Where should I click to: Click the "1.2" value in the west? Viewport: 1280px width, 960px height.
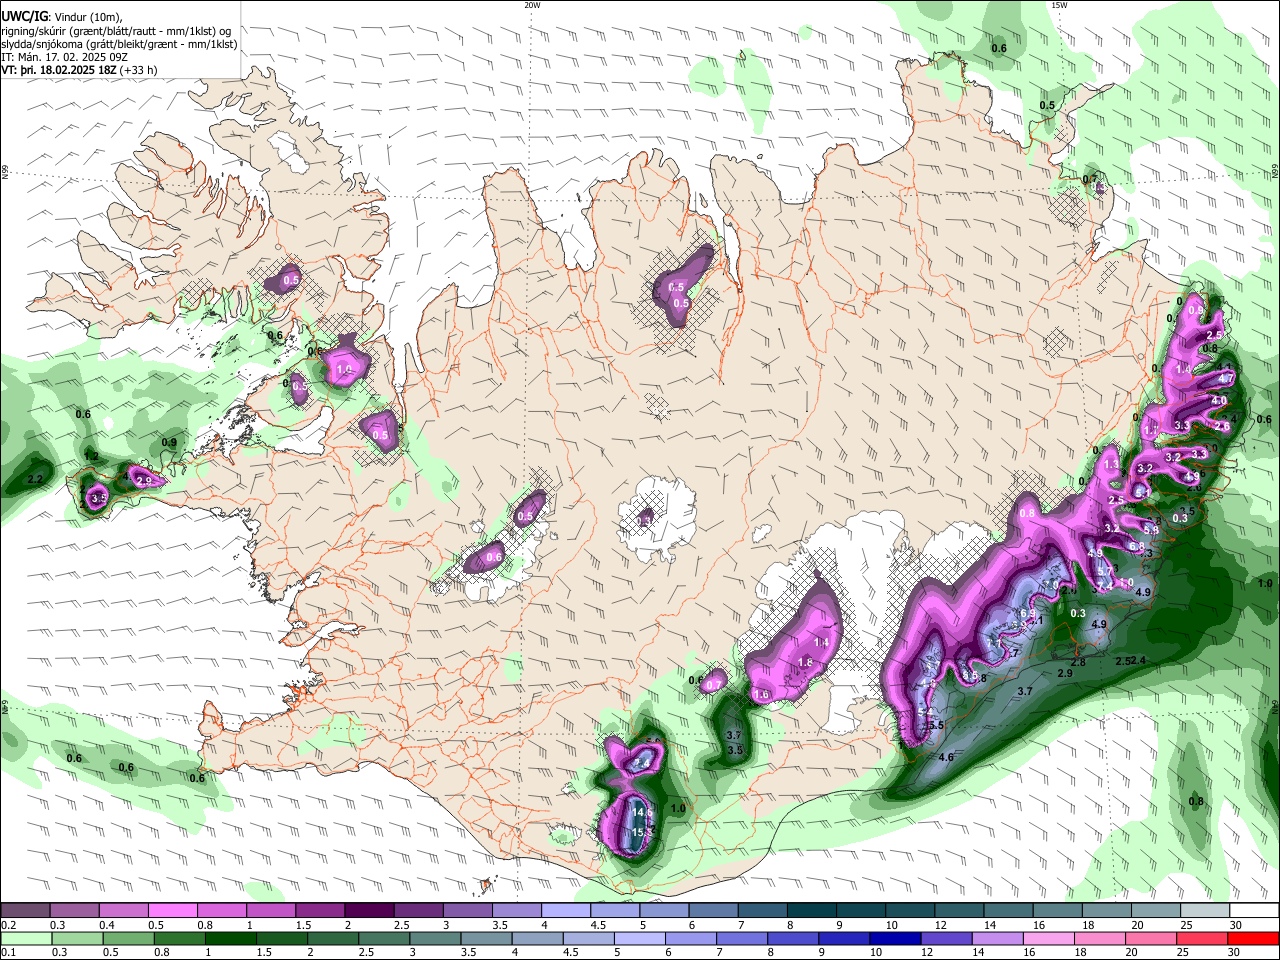pos(91,457)
